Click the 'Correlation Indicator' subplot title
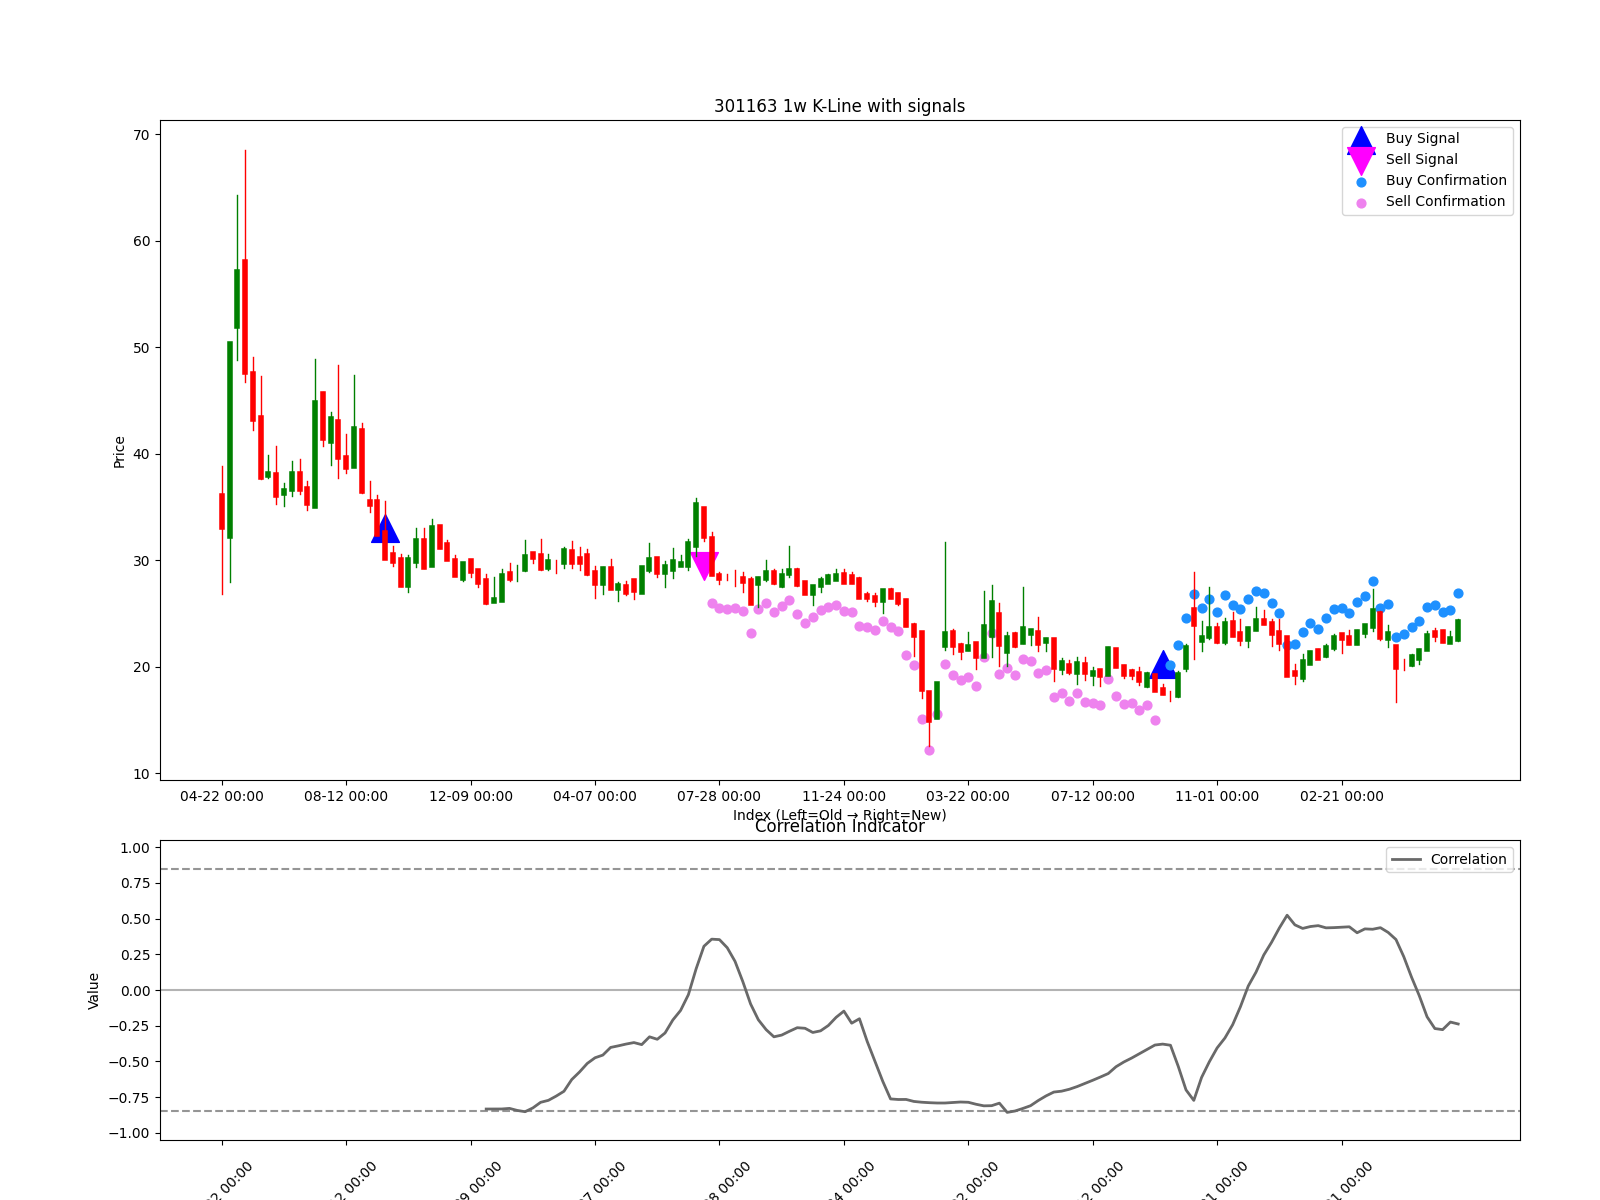 click(x=839, y=826)
